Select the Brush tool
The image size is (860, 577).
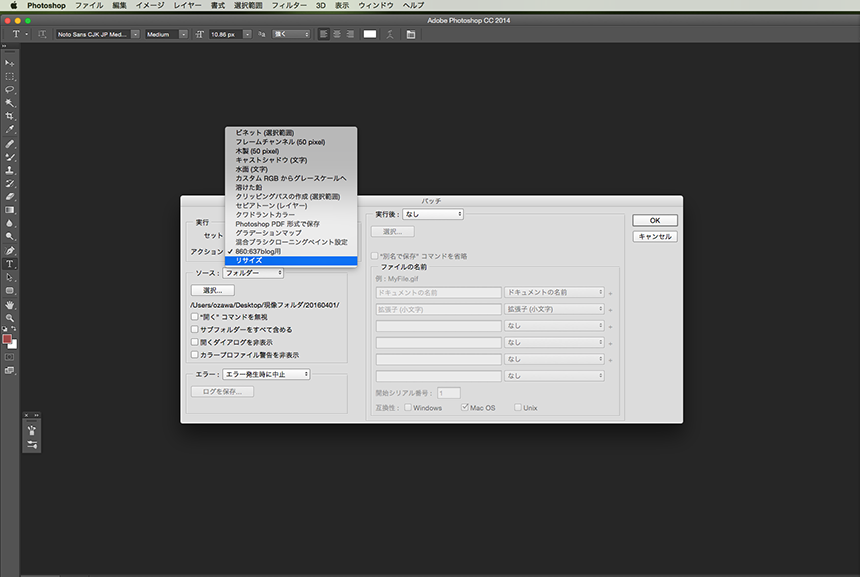click(x=10, y=157)
